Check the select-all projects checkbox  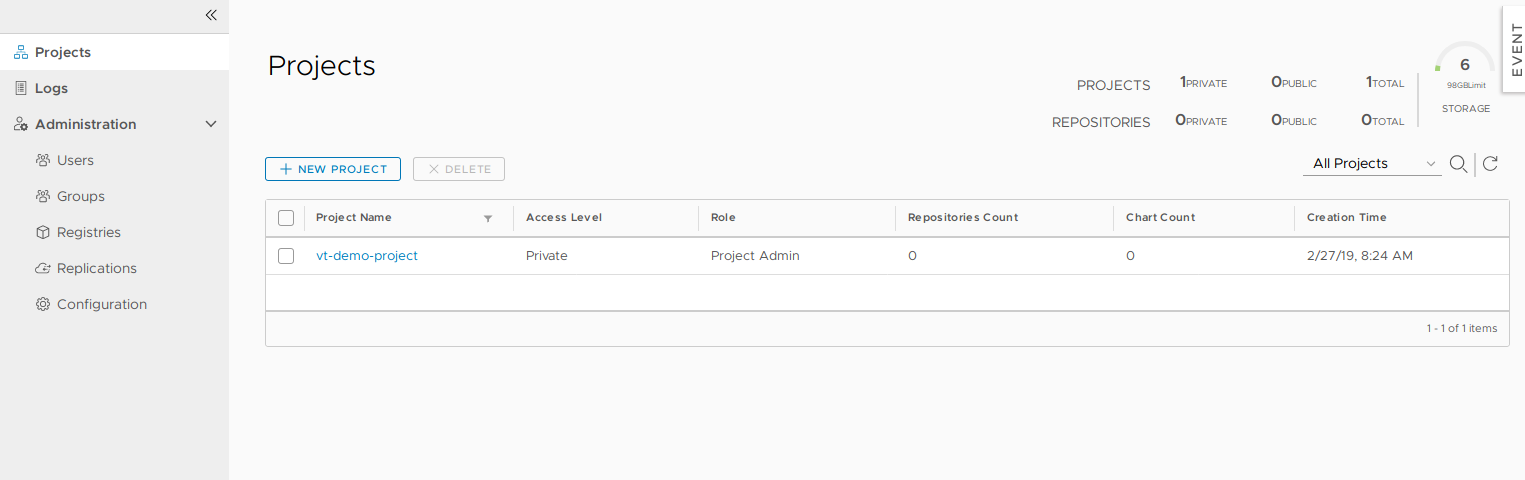pos(286,218)
